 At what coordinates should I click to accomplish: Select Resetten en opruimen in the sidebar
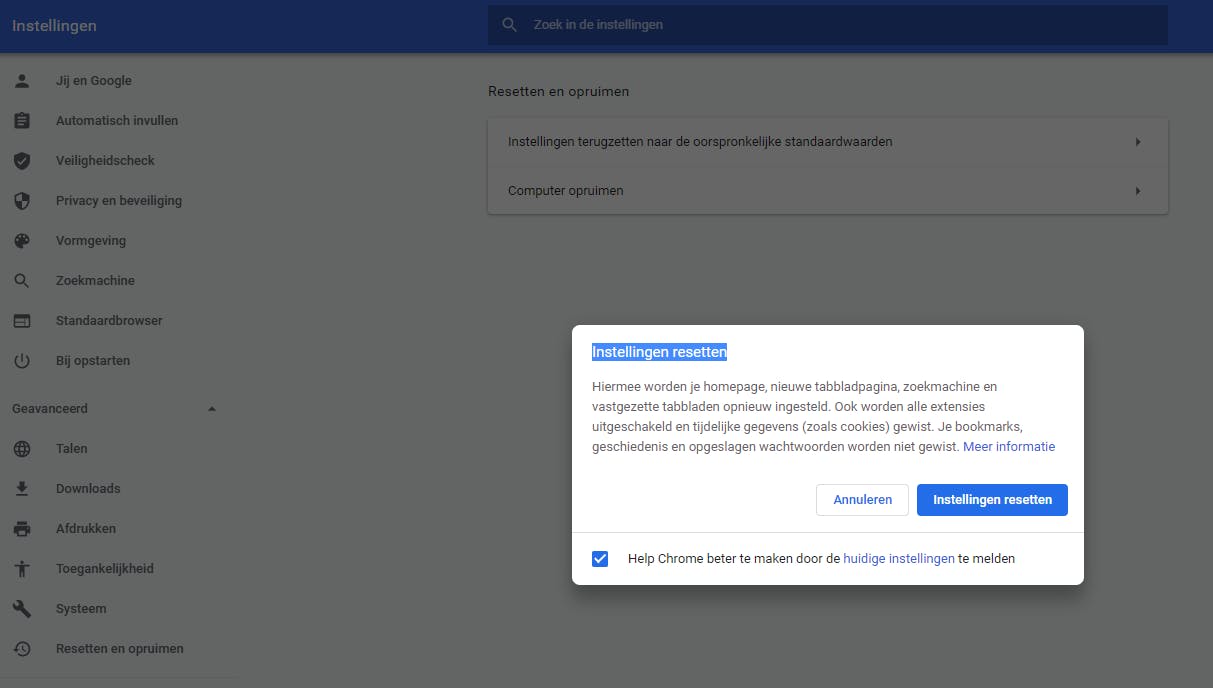click(120, 649)
